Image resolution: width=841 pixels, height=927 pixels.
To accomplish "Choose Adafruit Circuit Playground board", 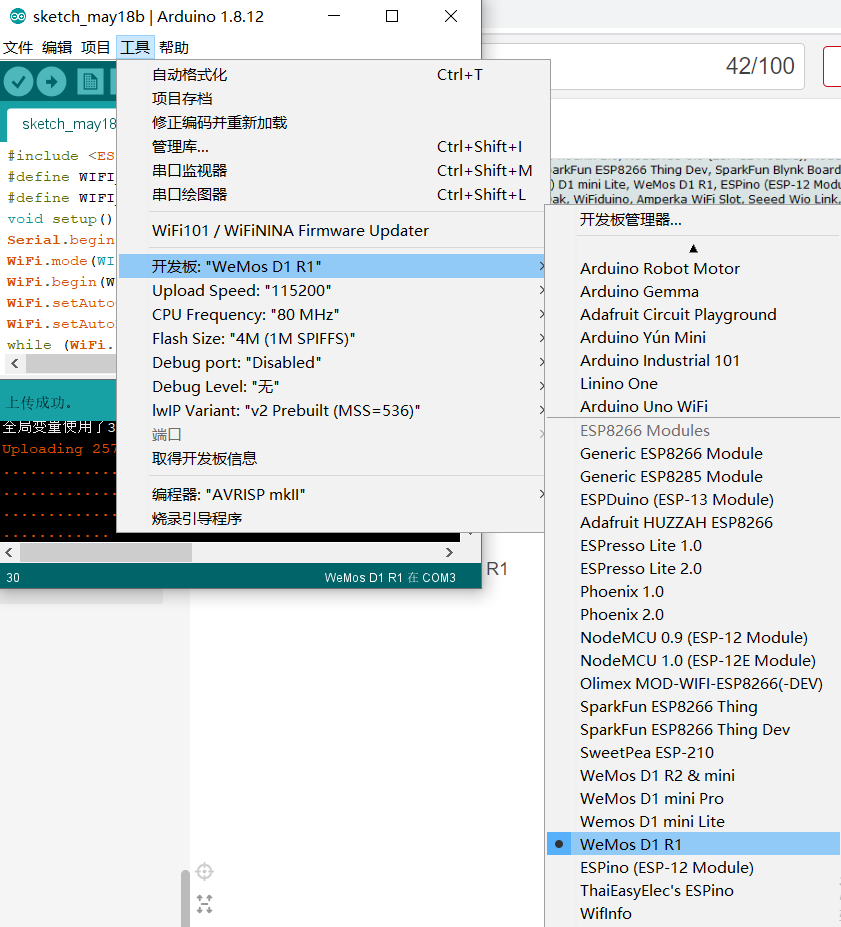I will tap(693, 315).
